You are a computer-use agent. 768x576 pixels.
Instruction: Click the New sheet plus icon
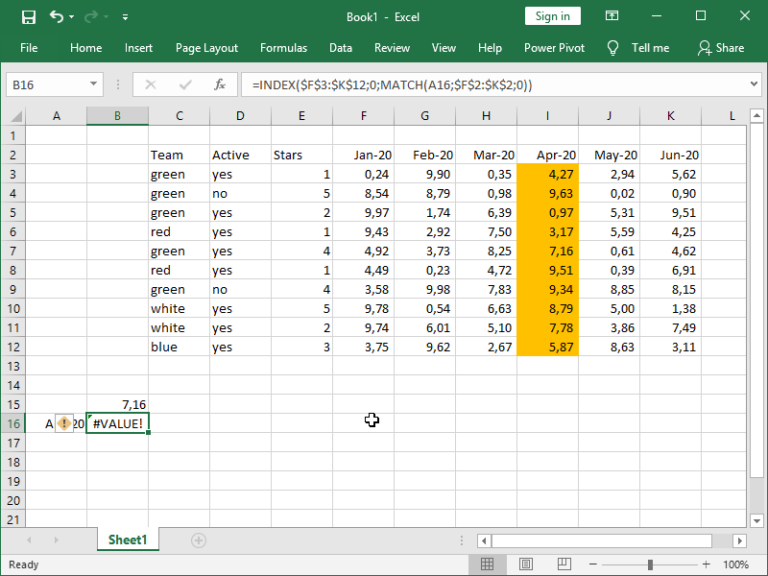(x=198, y=540)
